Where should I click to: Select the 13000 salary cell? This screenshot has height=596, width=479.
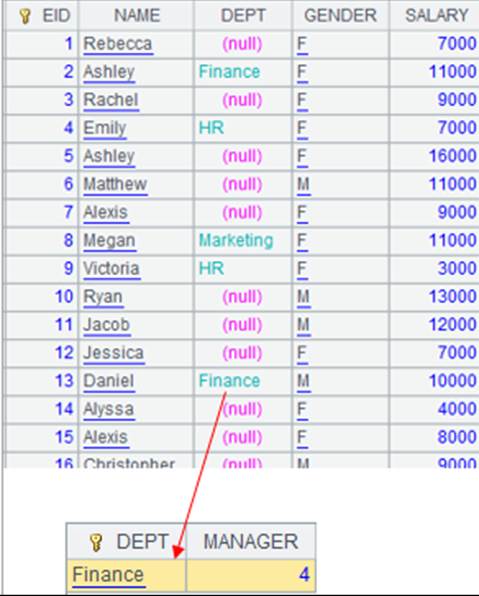pos(452,297)
